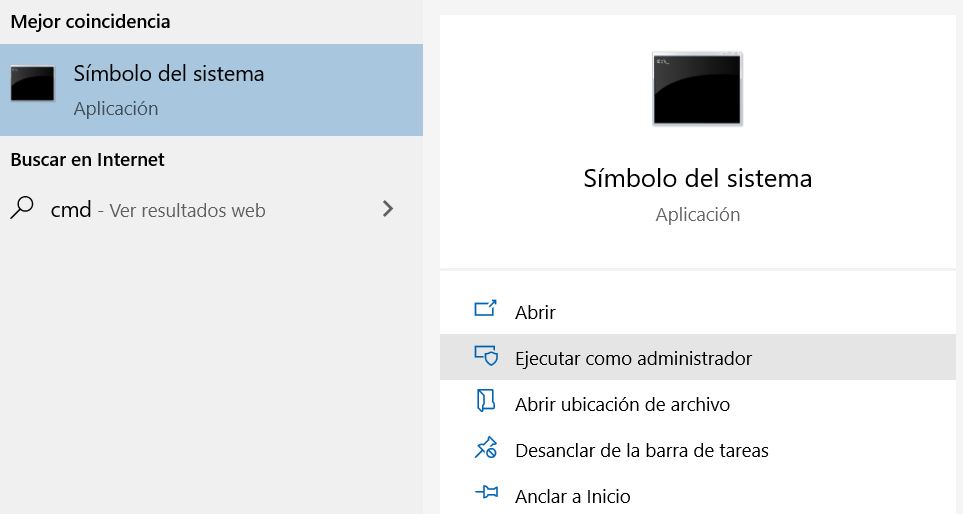
Task: Select Abrir ubicación de archivo
Action: pyautogui.click(x=622, y=405)
